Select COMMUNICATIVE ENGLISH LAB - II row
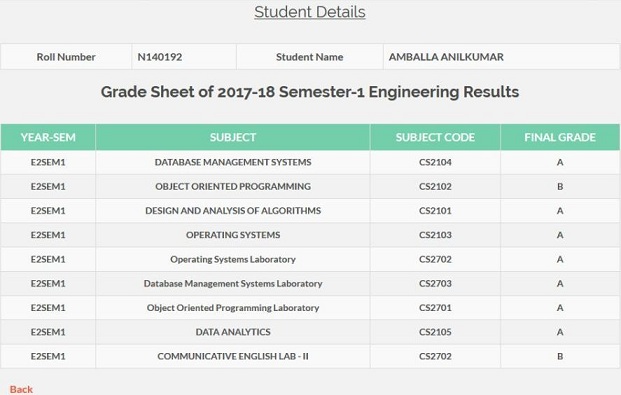Screen dimensions: 621x395 [x=310, y=356]
